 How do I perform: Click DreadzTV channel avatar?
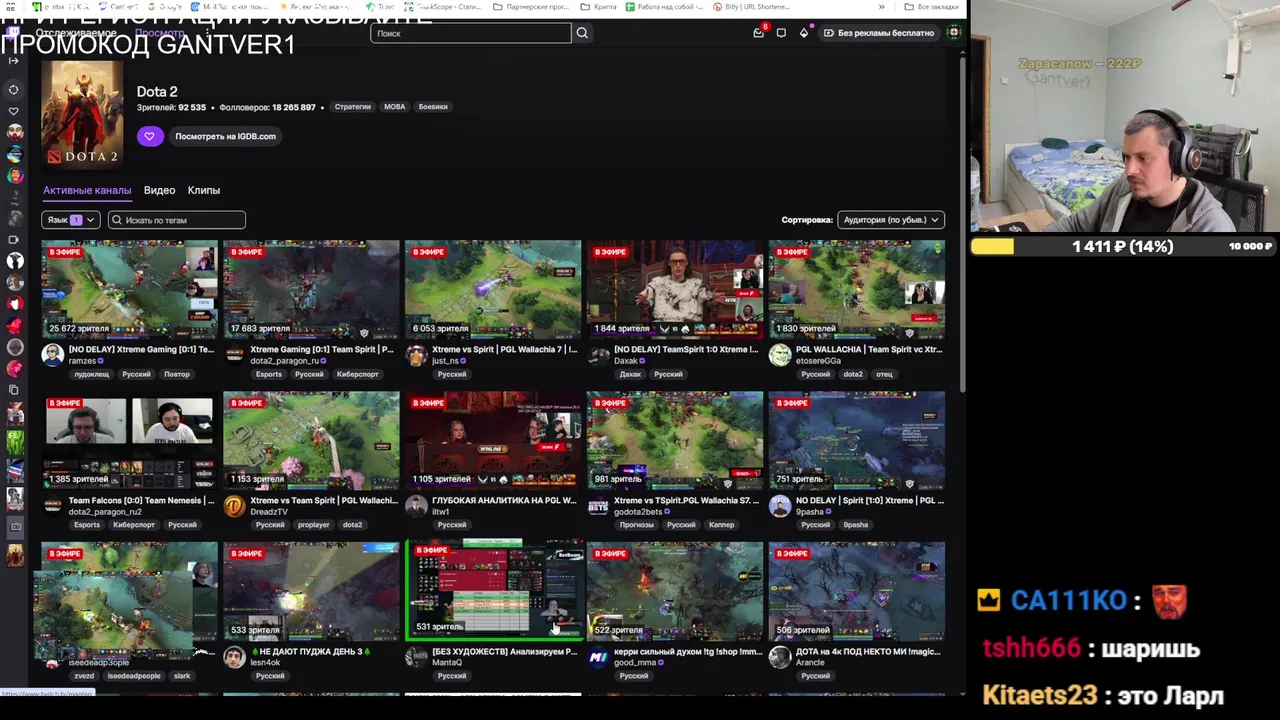pos(234,506)
